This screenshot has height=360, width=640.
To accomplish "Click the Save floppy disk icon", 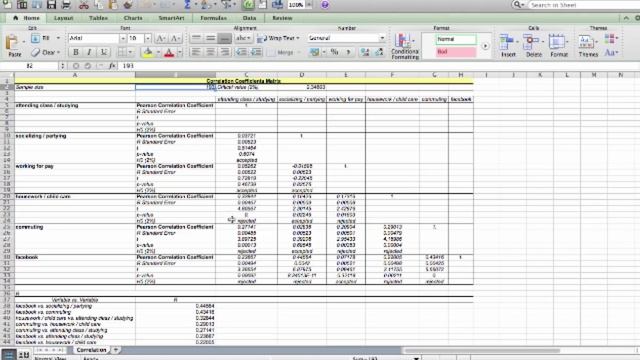I will (x=51, y=5).
